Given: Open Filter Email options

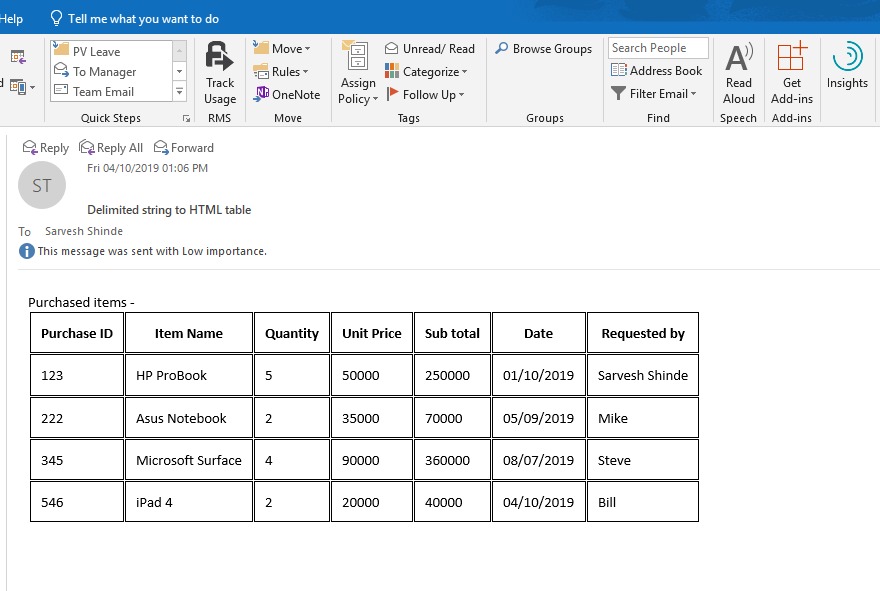Looking at the screenshot, I should 655,93.
